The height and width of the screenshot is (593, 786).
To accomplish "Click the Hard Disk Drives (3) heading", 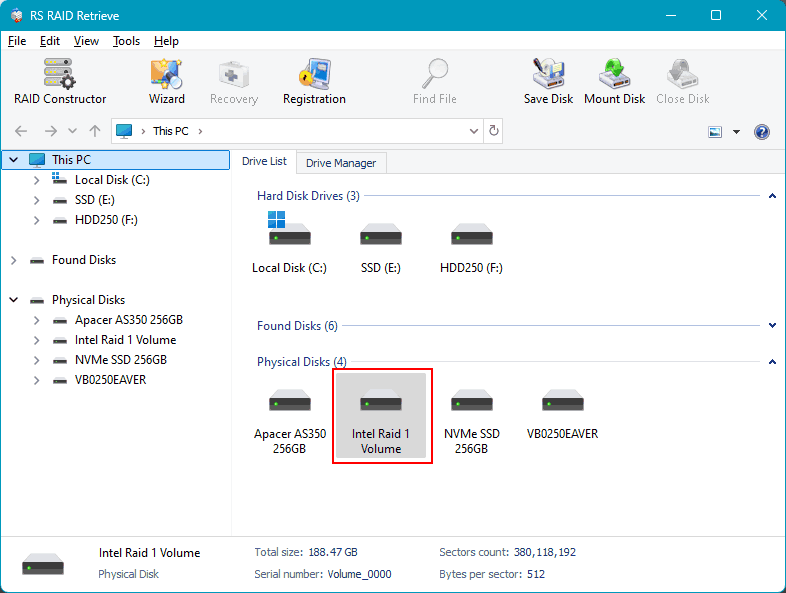I will pos(308,196).
